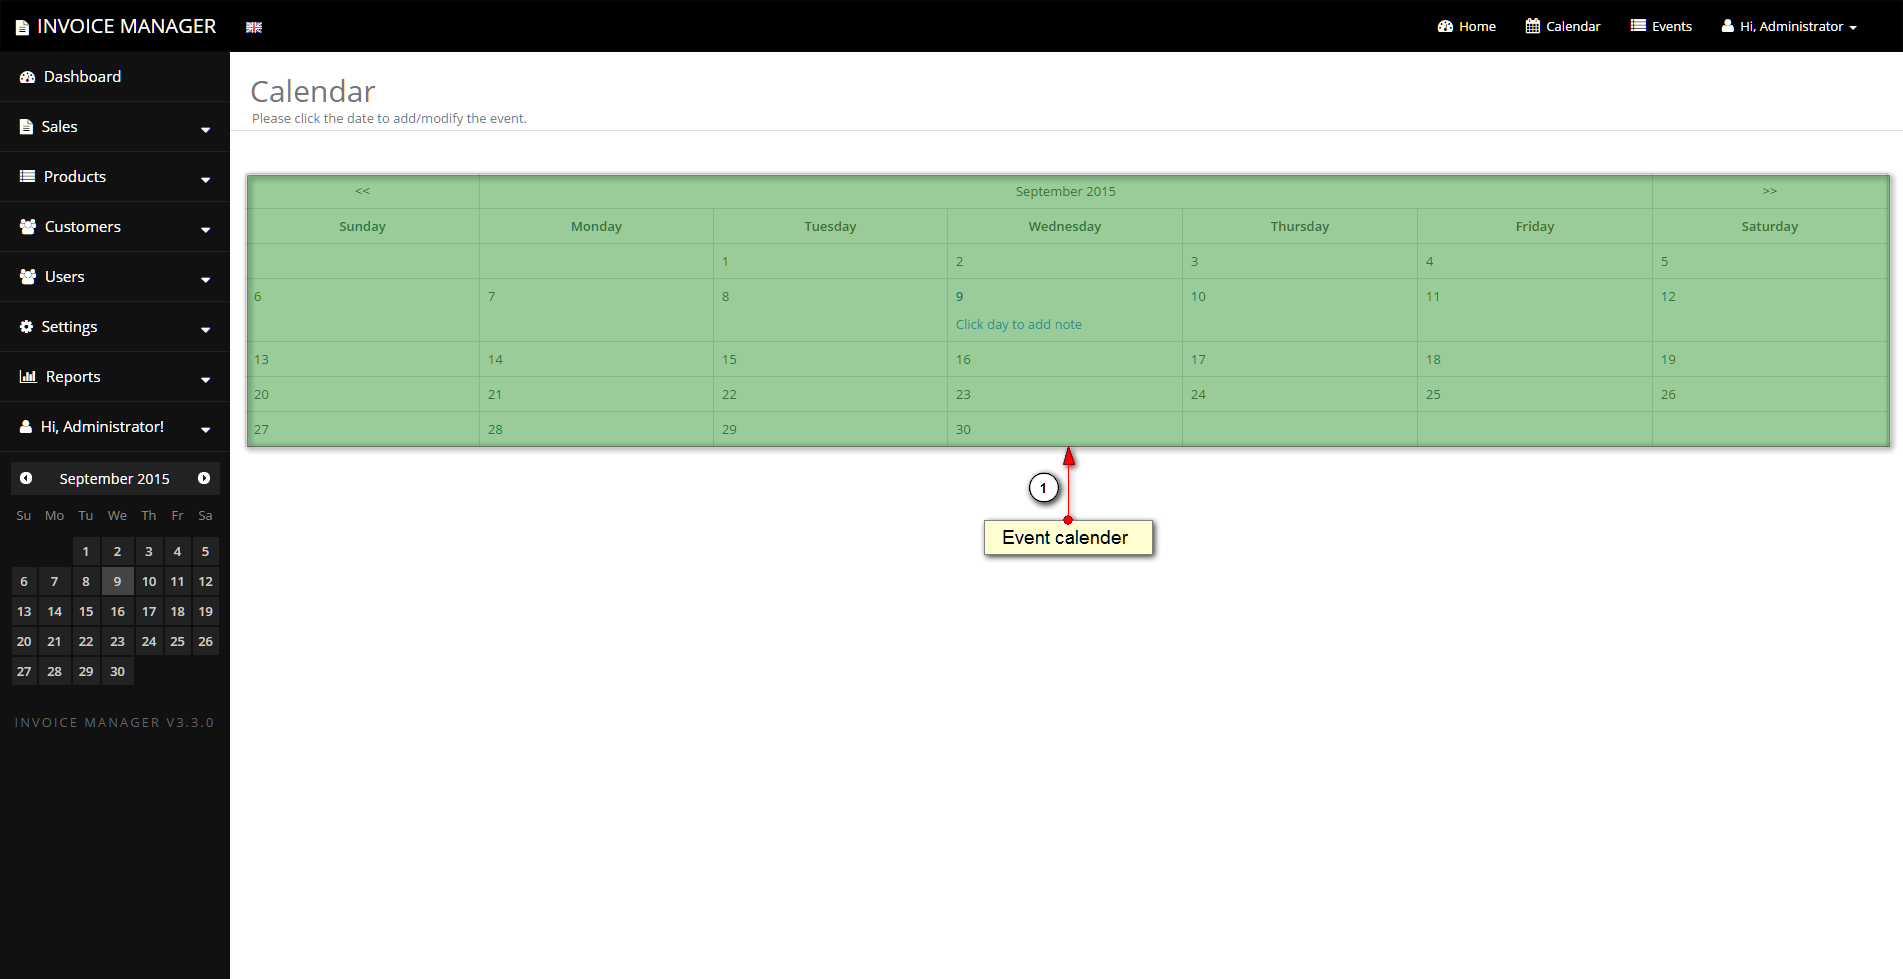
Task: Expand the Users sidebar menu arrow
Action: [x=205, y=279]
